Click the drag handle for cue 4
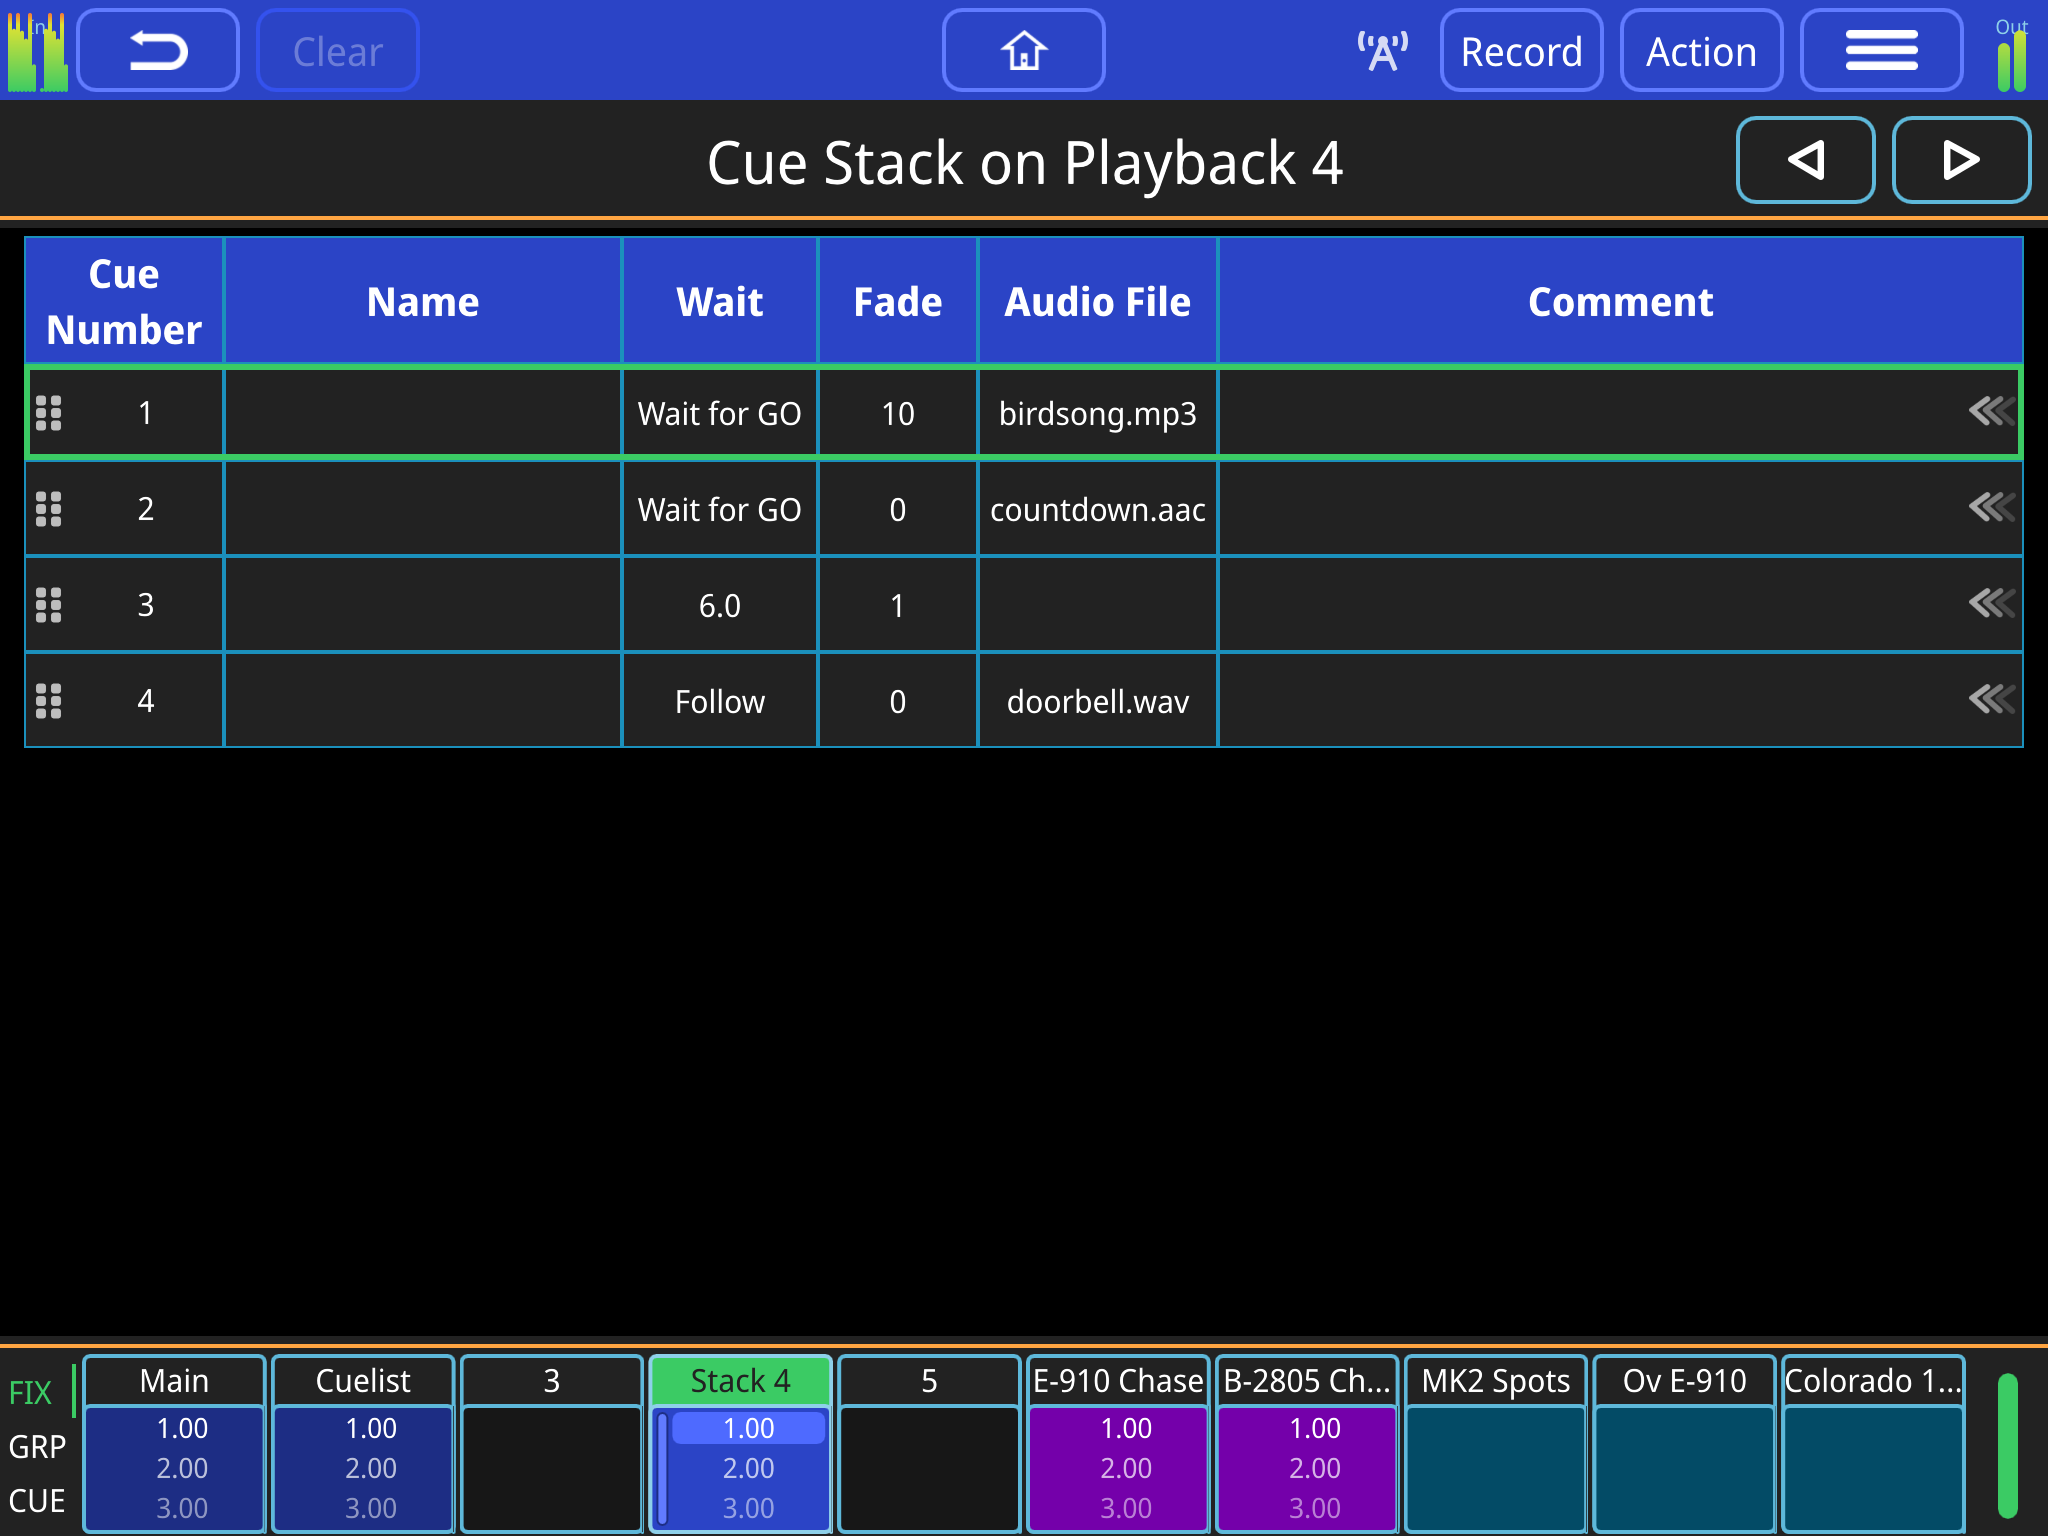This screenshot has height=1536, width=2048. (49, 700)
